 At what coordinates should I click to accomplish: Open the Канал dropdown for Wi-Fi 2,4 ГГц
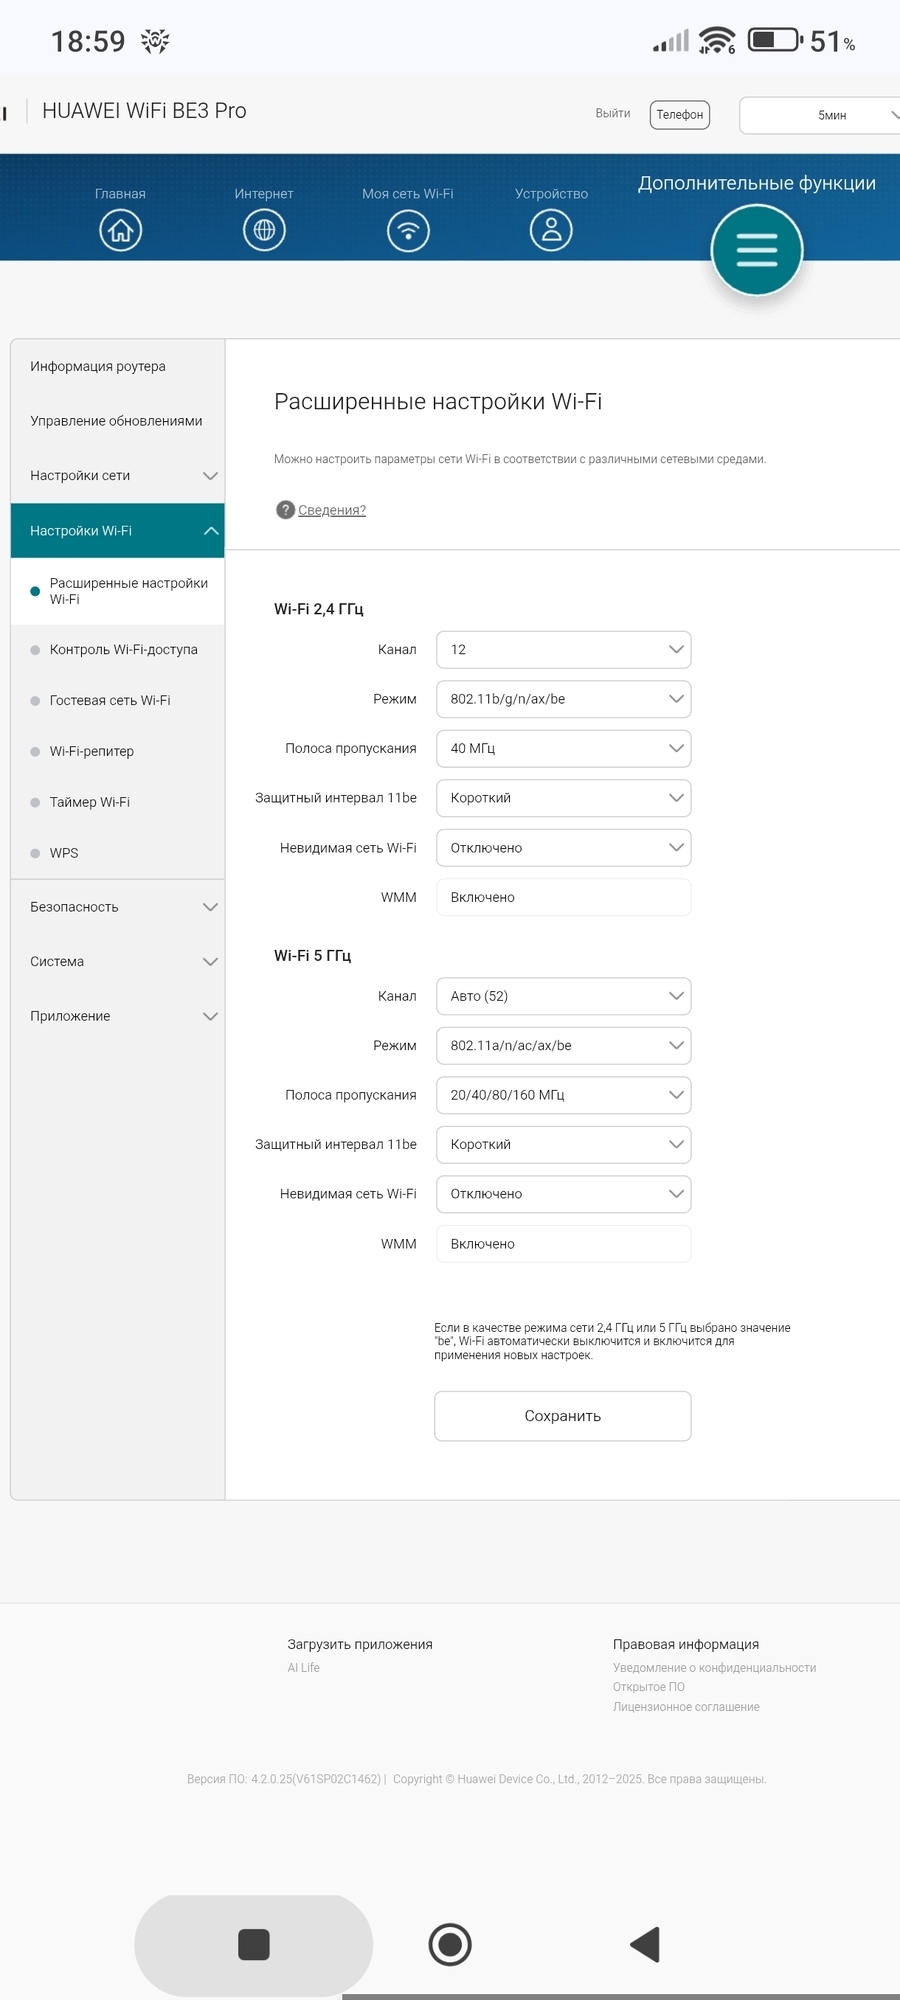coord(564,650)
